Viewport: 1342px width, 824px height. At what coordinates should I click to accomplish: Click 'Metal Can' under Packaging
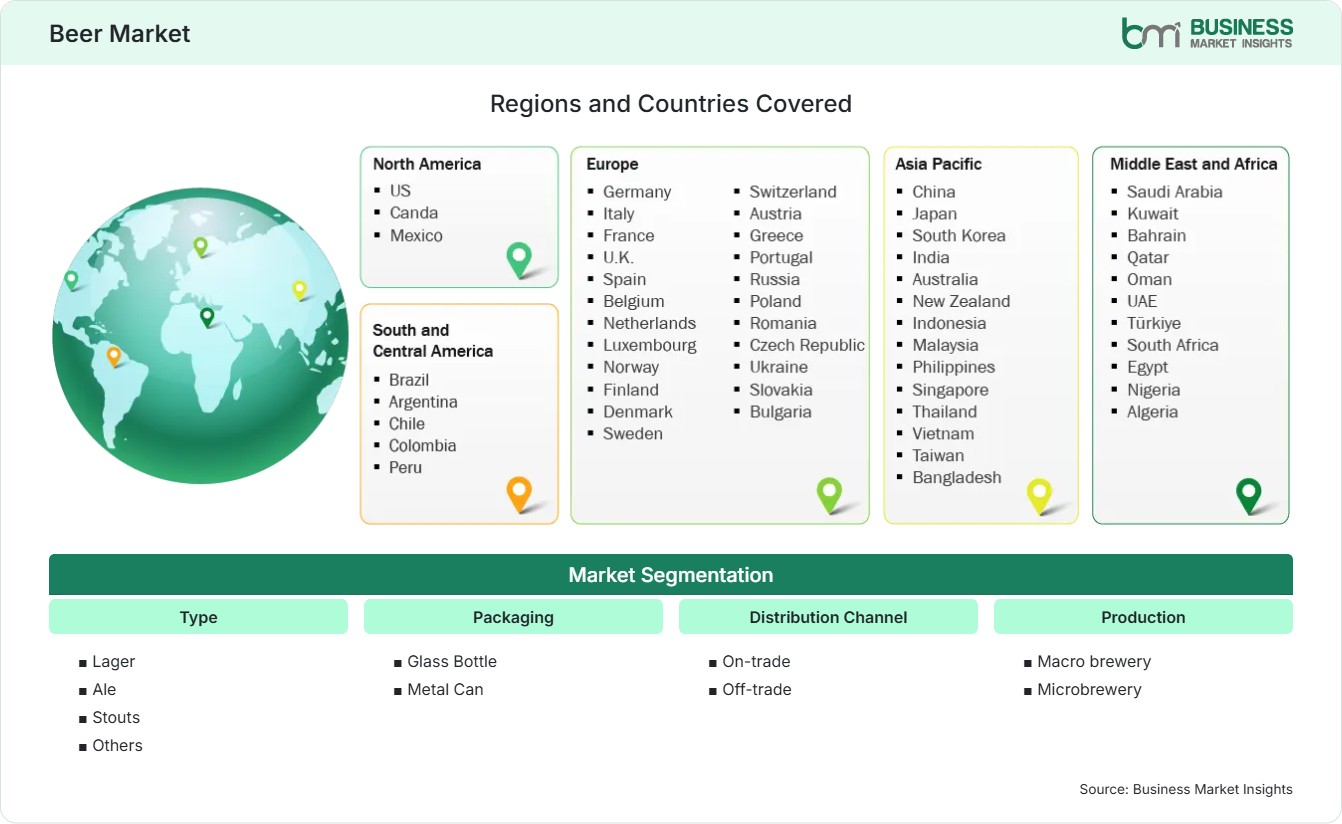tap(445, 689)
